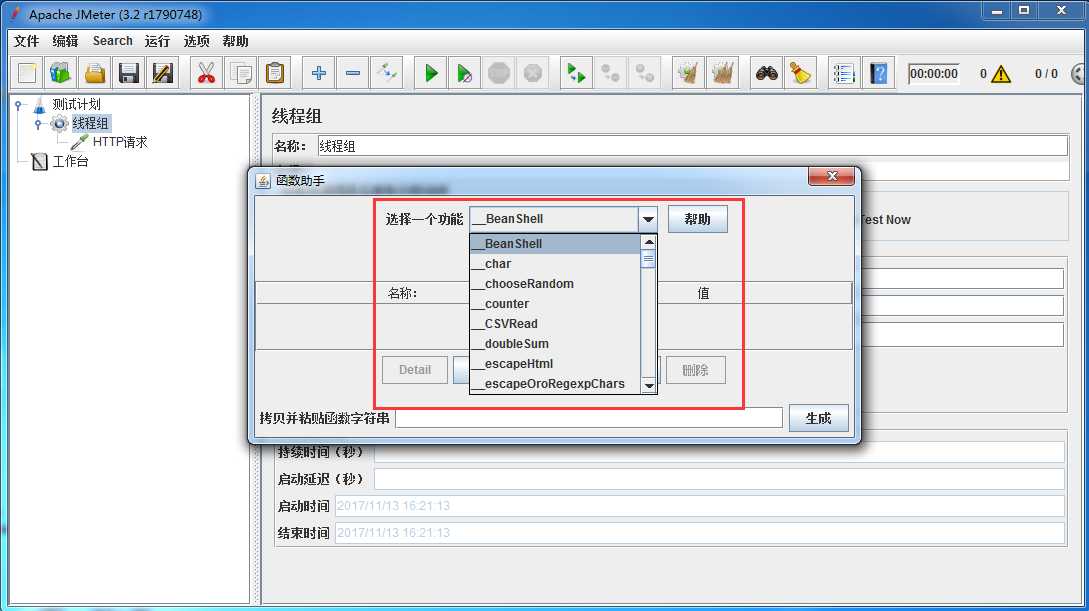Choose __escapeHtml from the function list
The height and width of the screenshot is (611, 1089).
coord(555,364)
